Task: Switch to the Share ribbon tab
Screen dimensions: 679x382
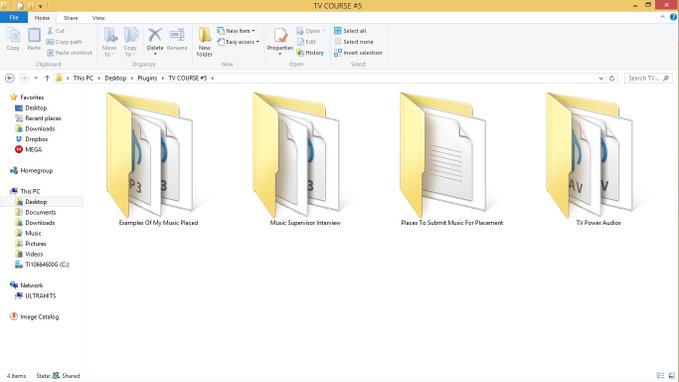Action: coord(71,18)
